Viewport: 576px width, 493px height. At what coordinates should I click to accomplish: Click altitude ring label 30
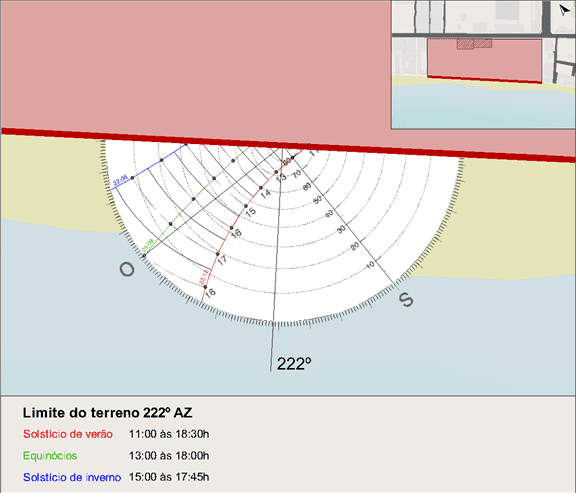coord(342,229)
